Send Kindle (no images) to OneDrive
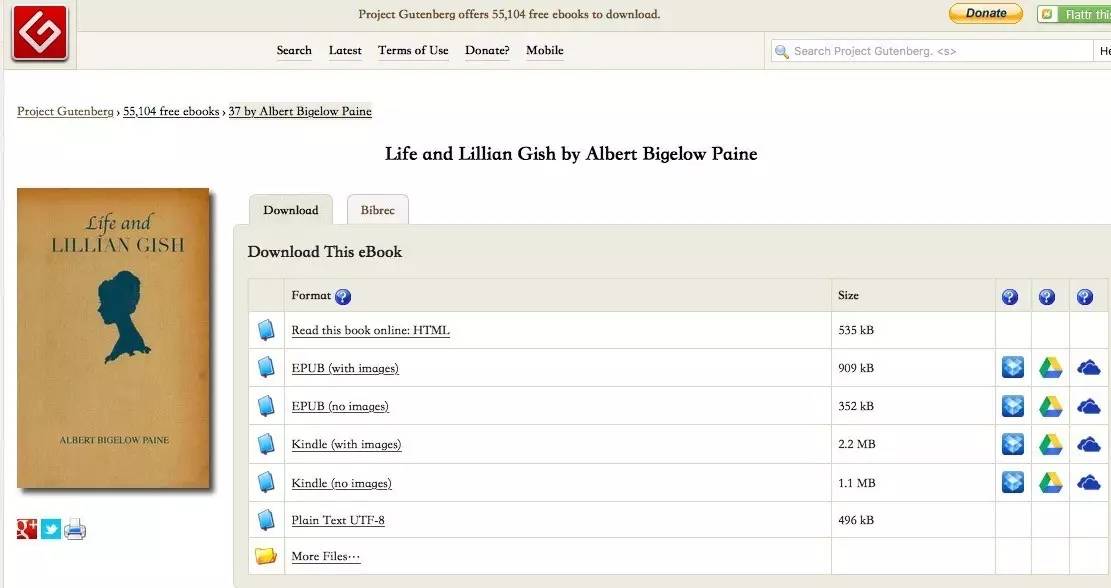Screen dimensions: 1111x588 point(1088,482)
